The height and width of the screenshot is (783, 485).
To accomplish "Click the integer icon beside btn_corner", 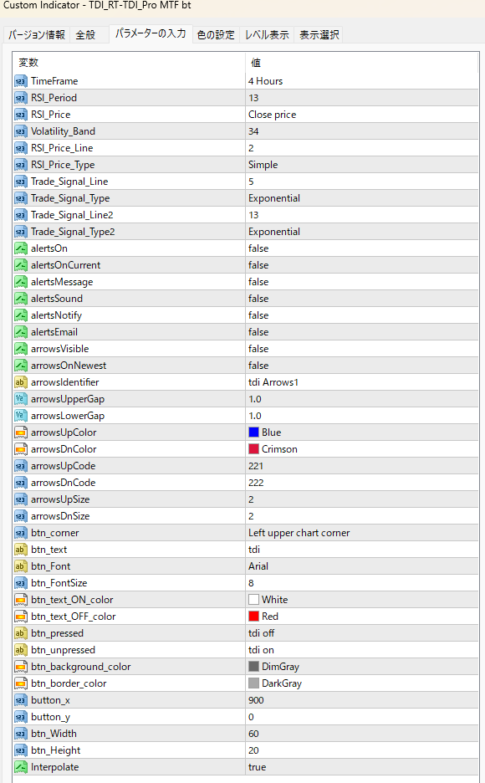I will coord(20,533).
